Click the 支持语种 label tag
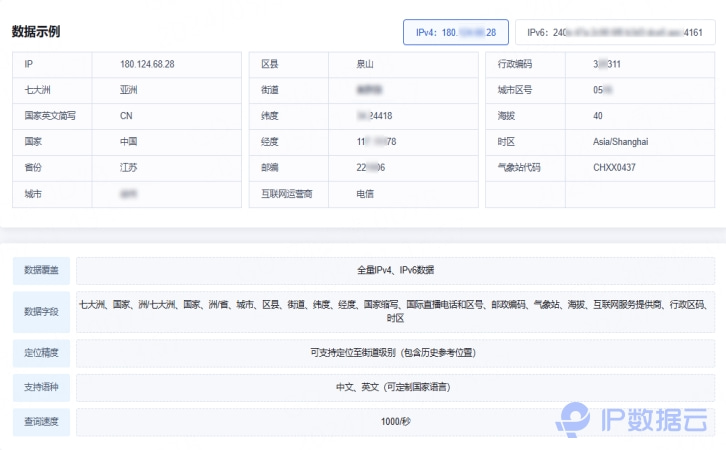 click(x=41, y=388)
